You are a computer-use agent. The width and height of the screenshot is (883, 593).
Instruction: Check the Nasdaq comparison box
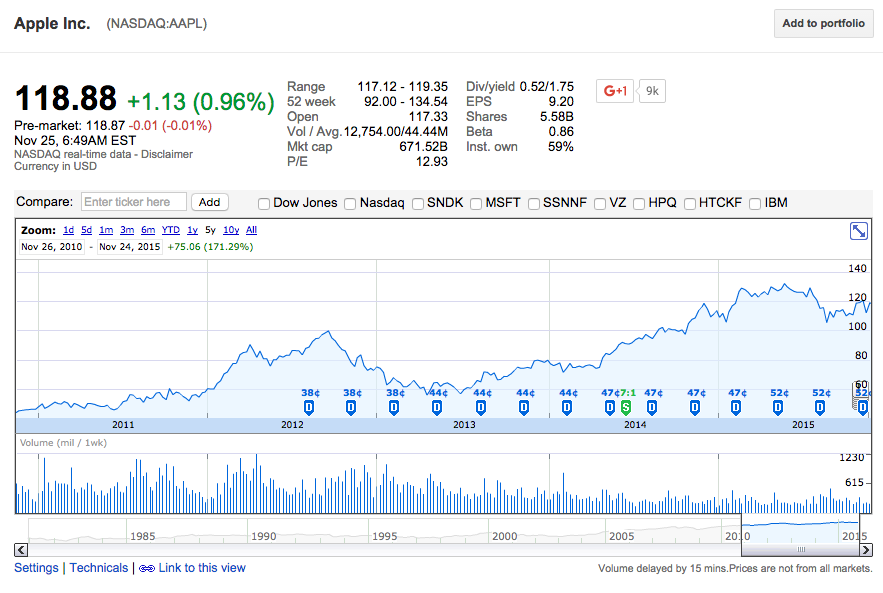click(x=350, y=203)
